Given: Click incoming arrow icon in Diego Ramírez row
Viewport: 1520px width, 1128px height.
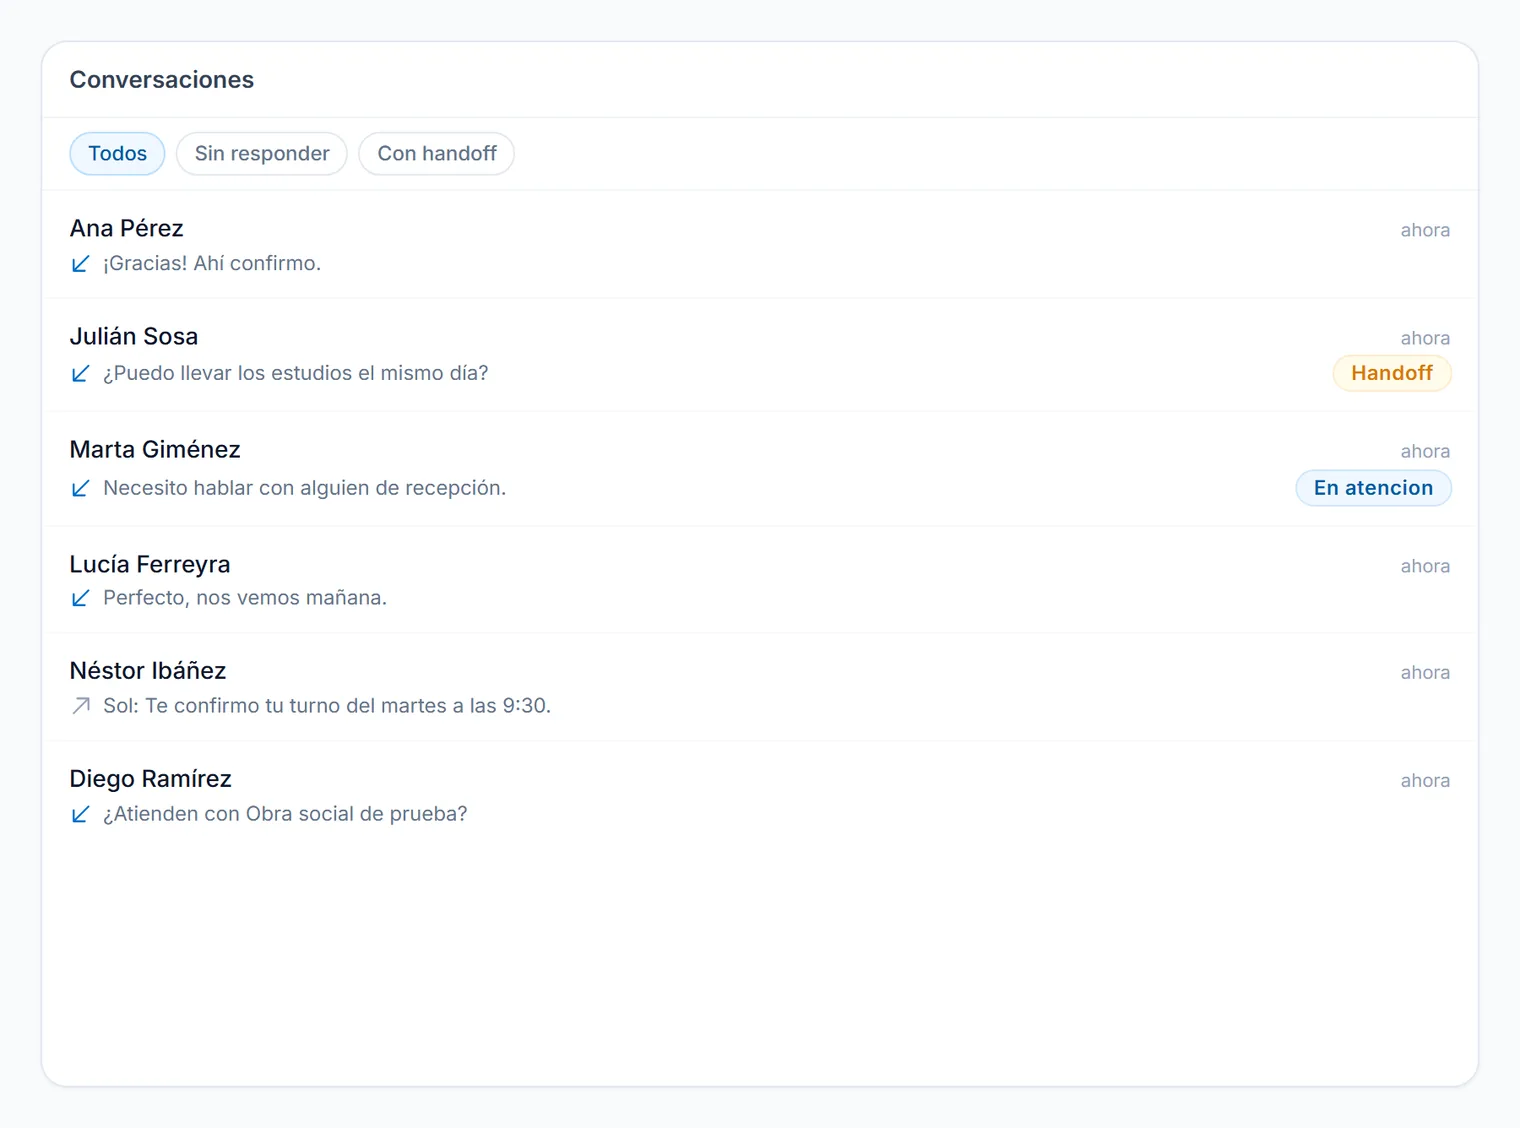Looking at the screenshot, I should 81,814.
